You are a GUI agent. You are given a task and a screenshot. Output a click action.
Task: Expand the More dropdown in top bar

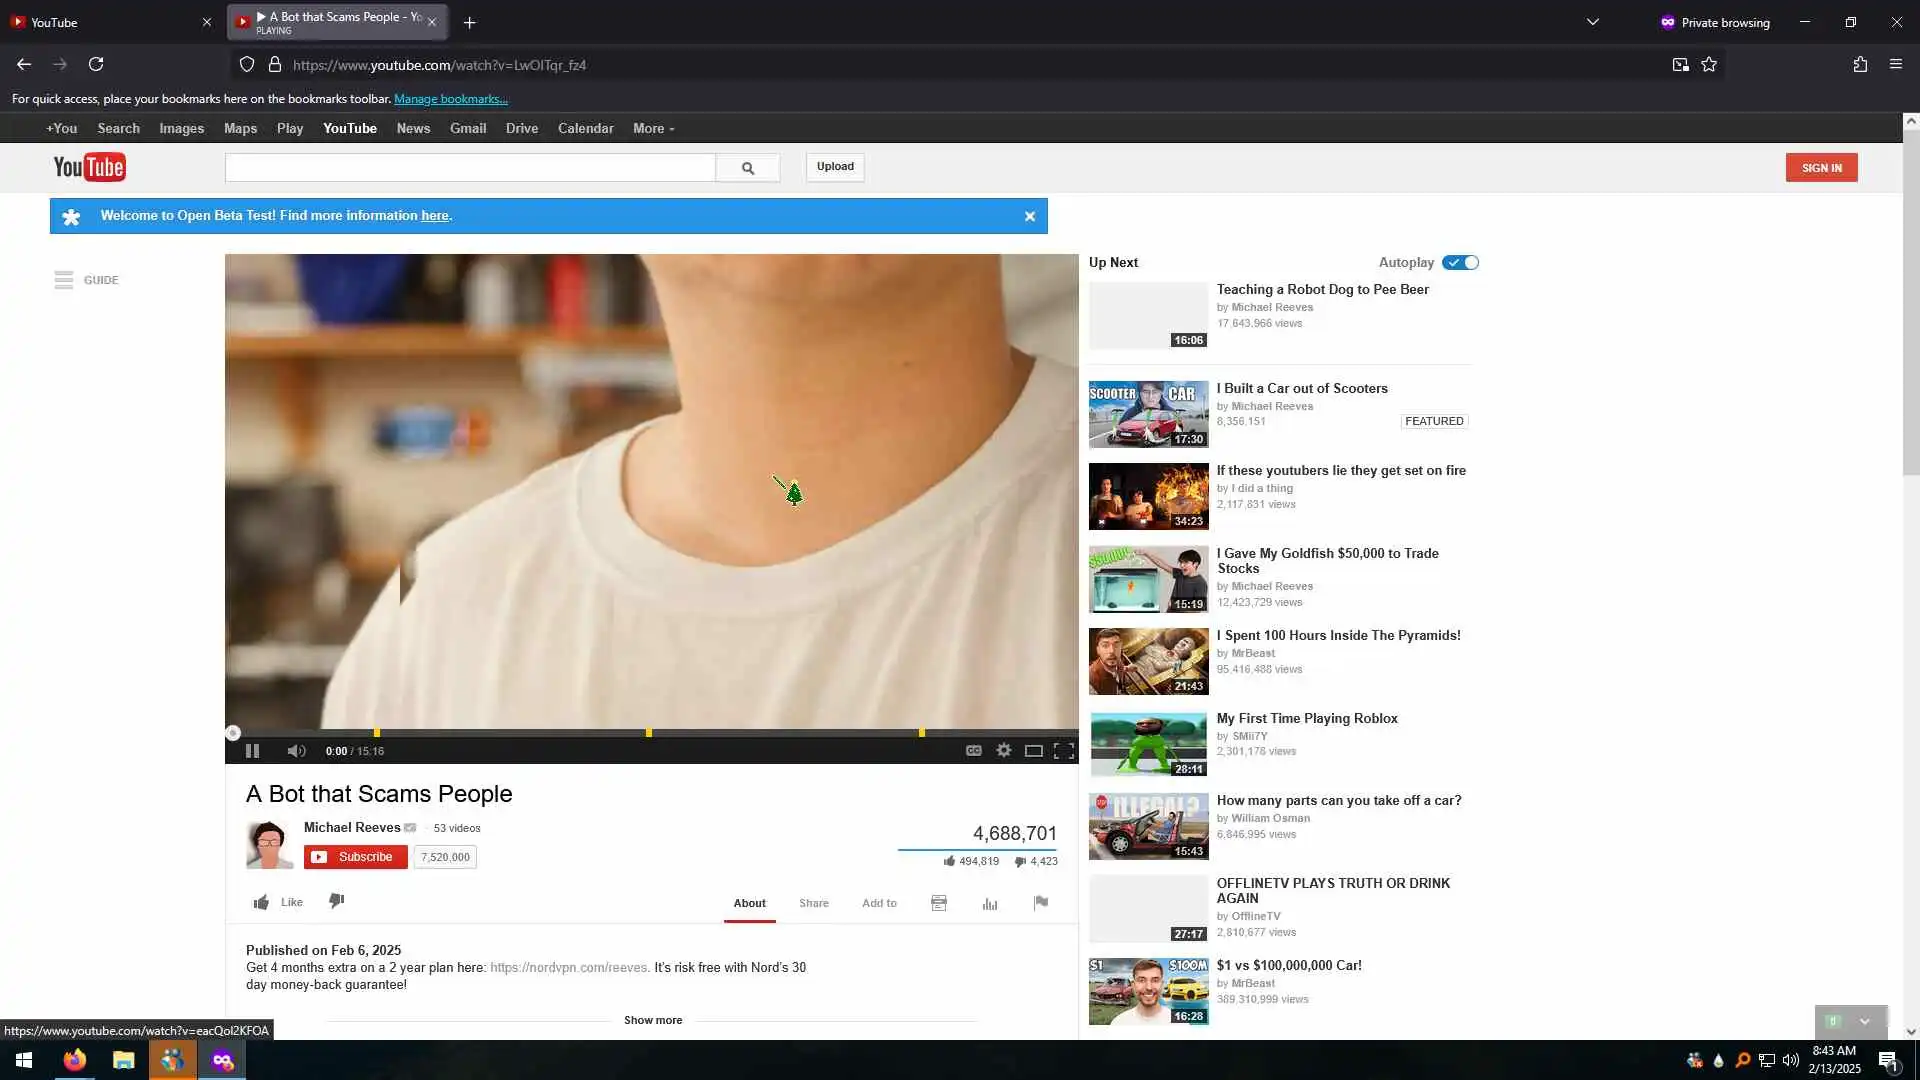click(x=654, y=129)
